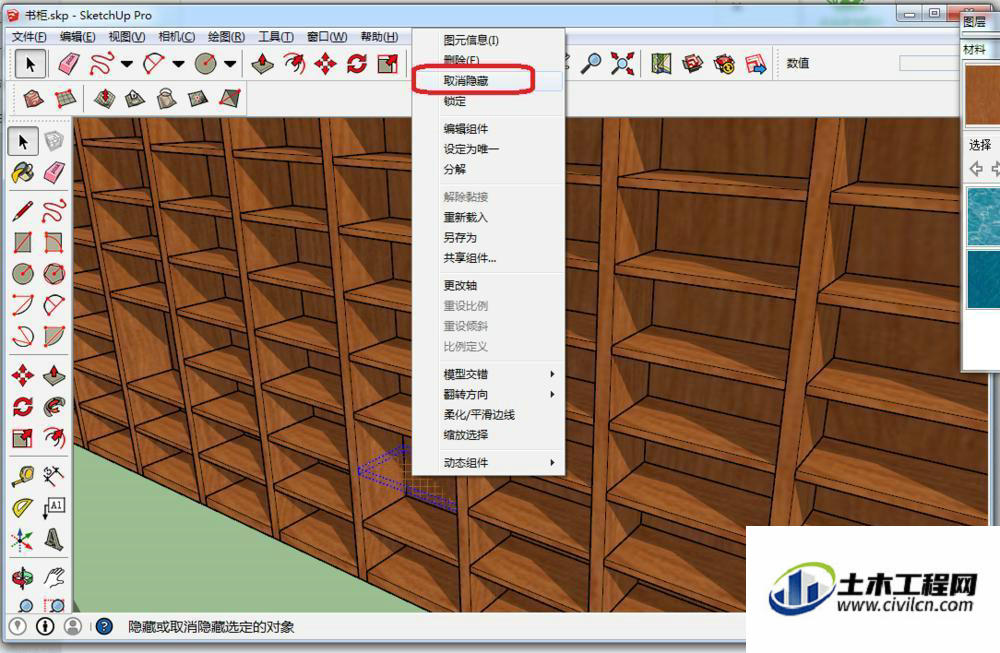The width and height of the screenshot is (1000, 653).
Task: Click the back arrow in materials 选择 panel
Action: coord(976,169)
